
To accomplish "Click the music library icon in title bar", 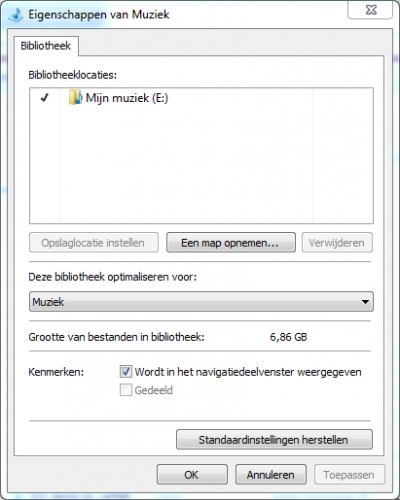I will point(15,15).
